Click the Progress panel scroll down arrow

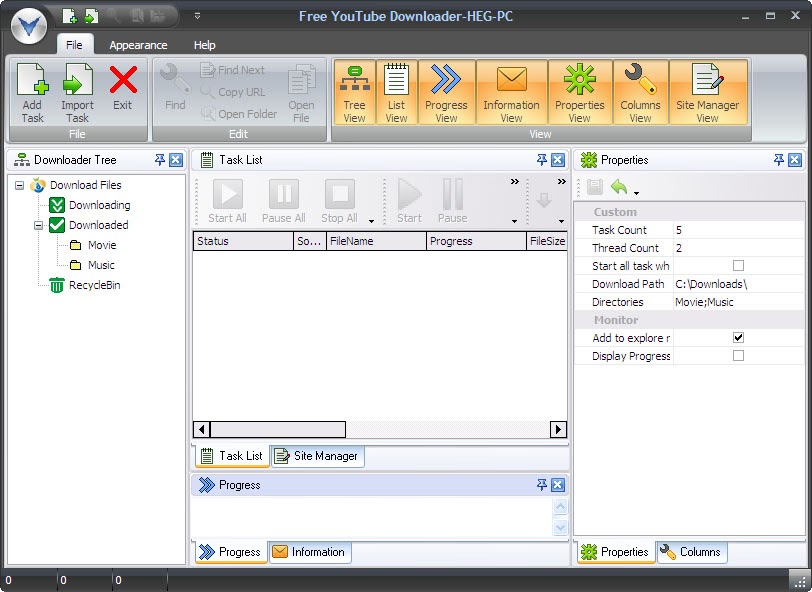coord(560,527)
